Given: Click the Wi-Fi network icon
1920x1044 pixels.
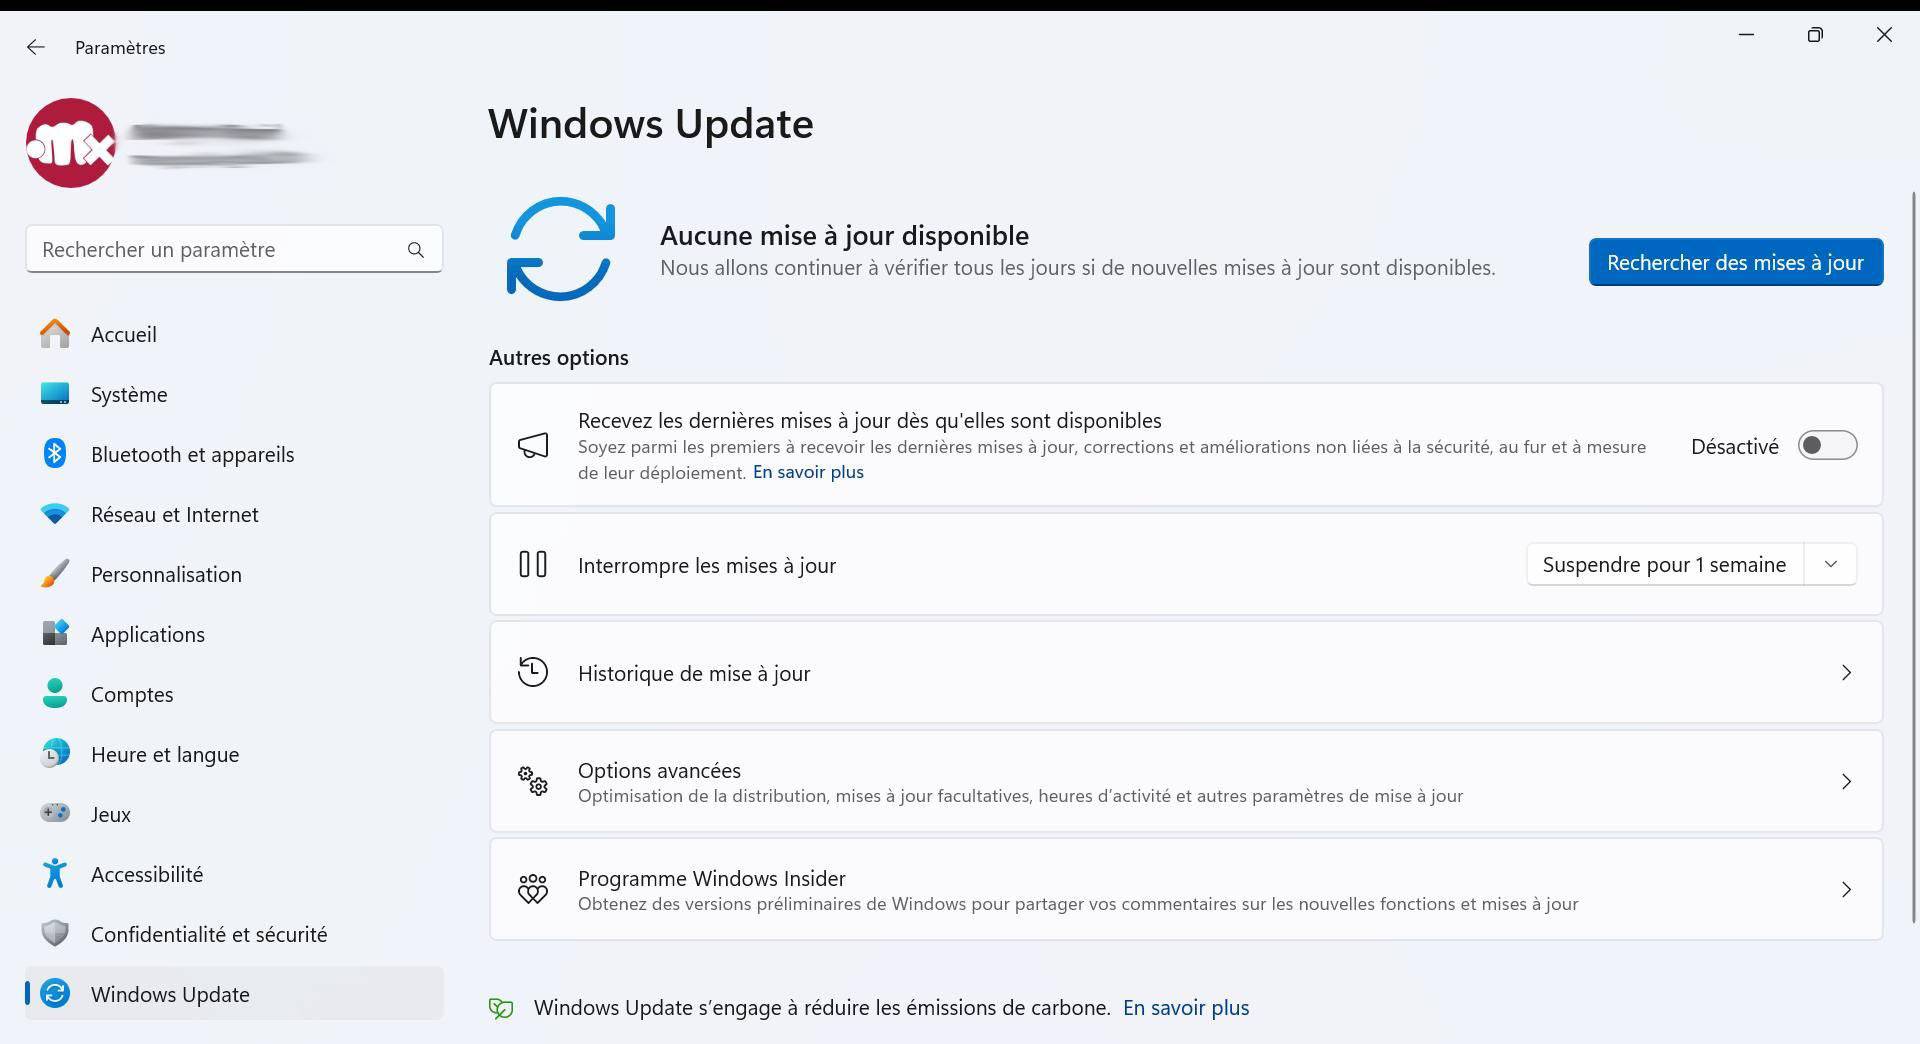Looking at the screenshot, I should [x=55, y=514].
